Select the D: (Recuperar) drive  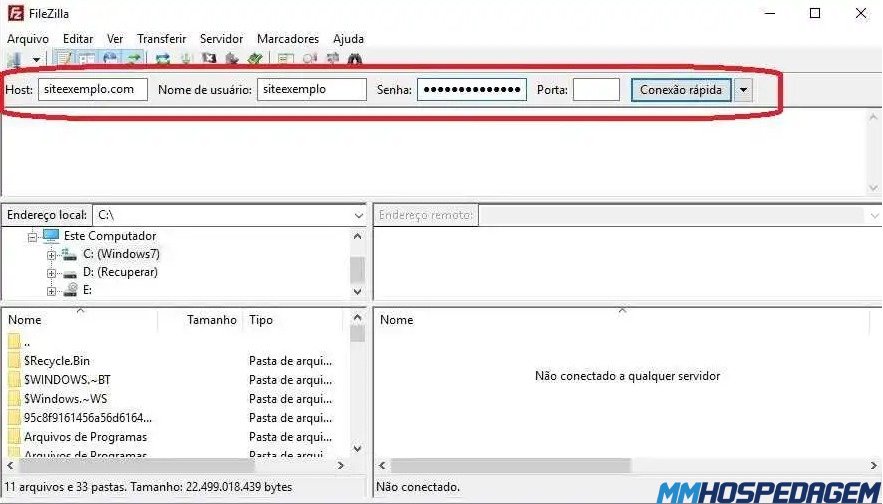tap(120, 272)
